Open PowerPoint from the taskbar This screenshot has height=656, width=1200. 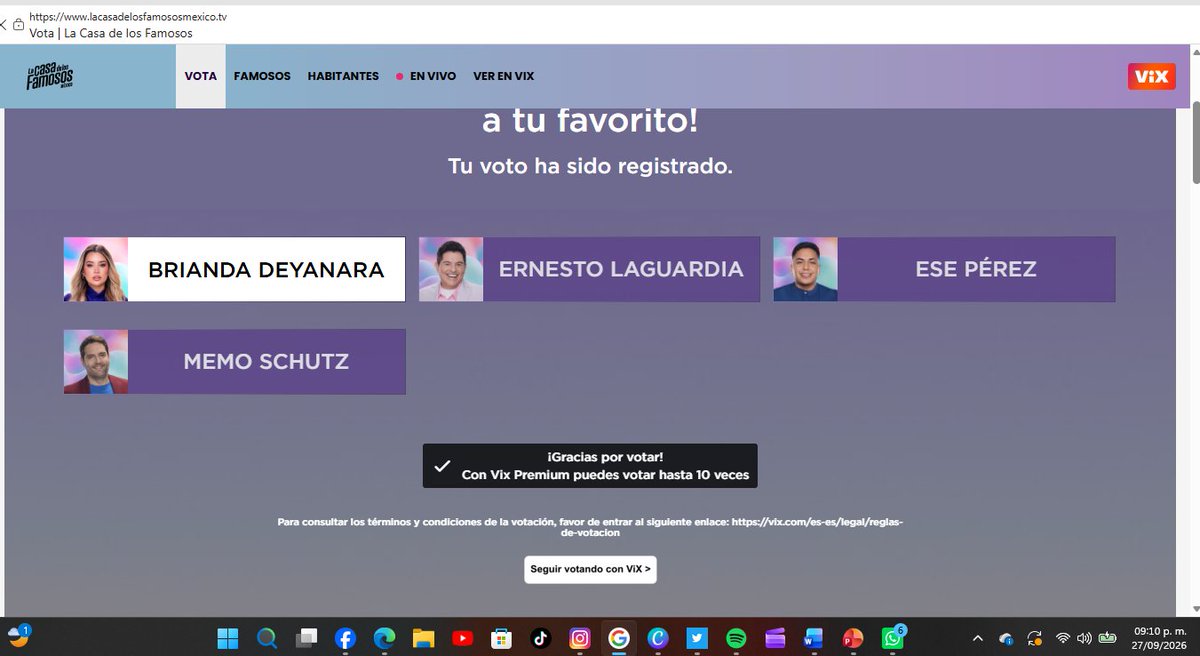click(x=852, y=638)
